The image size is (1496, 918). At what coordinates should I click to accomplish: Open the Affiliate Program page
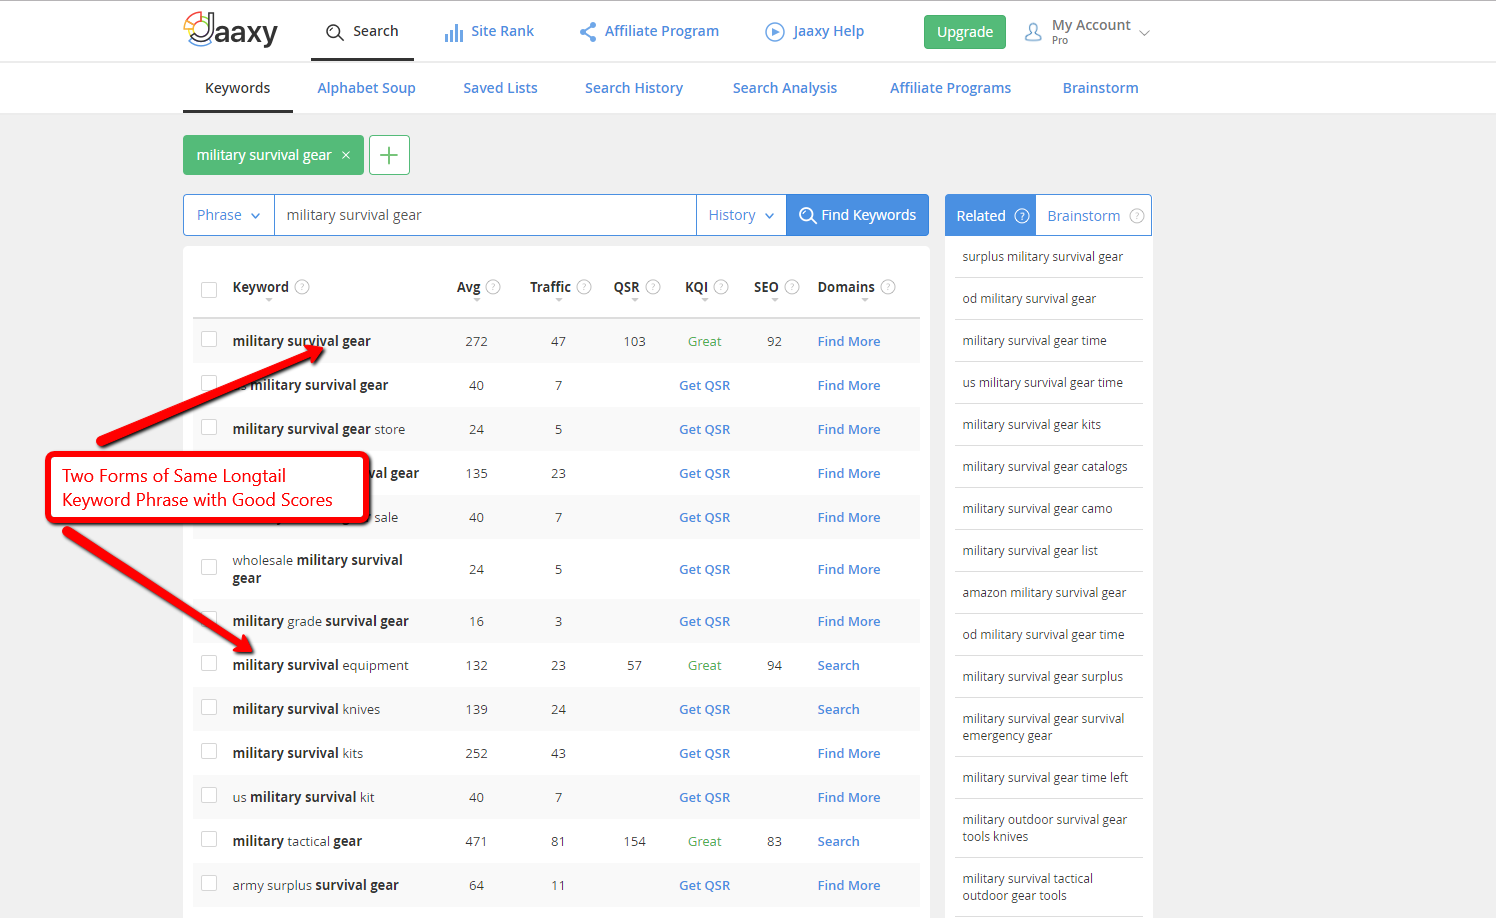(x=649, y=31)
